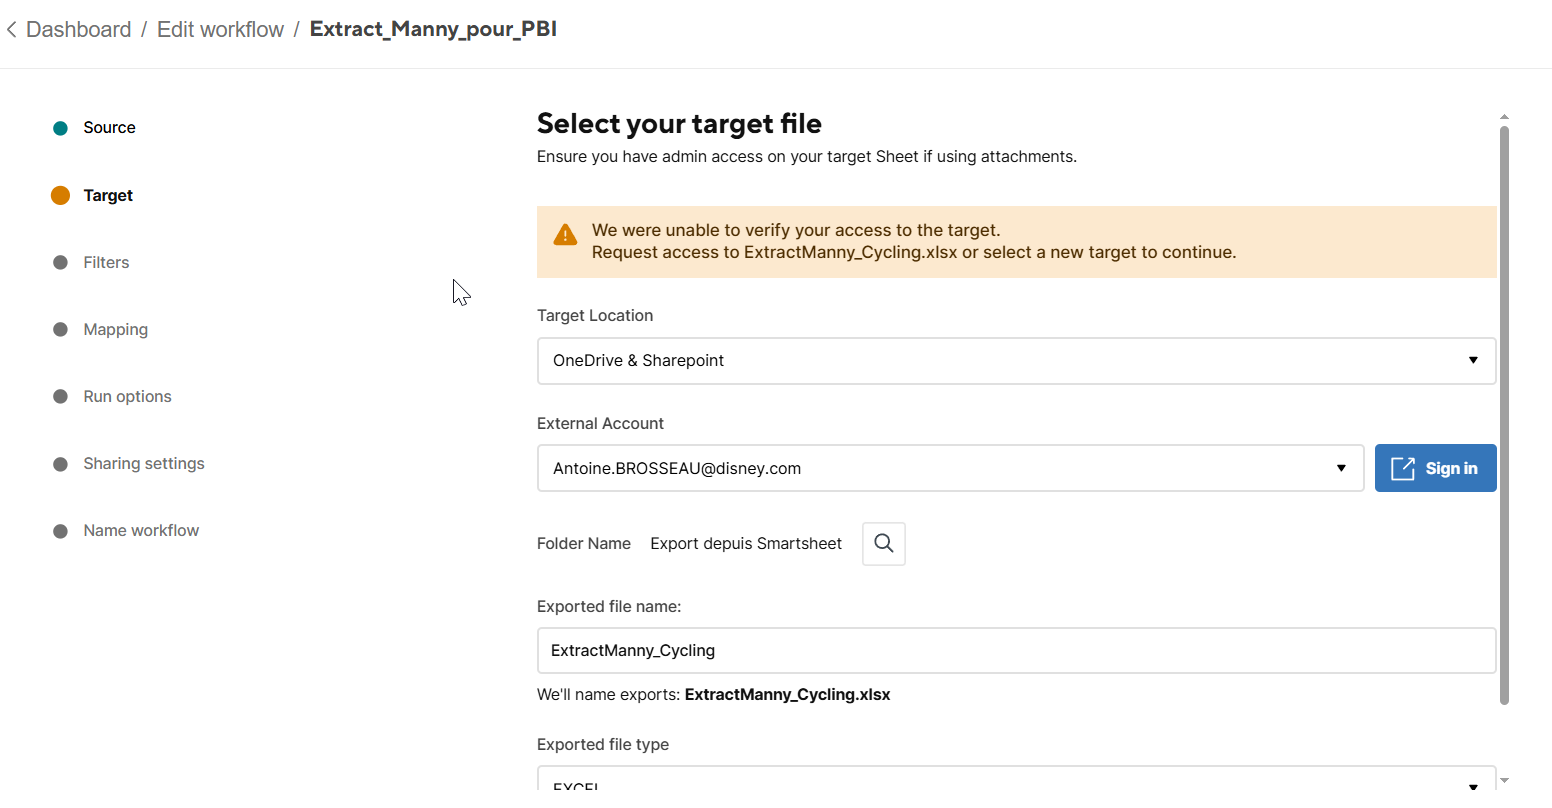Click the Sign in external-link icon
Screen dimensions: 1552x808
[x=1403, y=468]
